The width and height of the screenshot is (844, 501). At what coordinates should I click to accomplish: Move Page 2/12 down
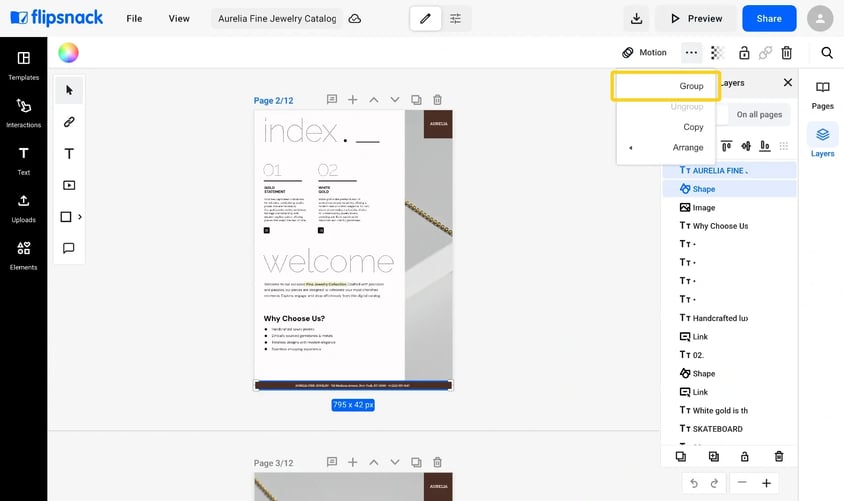[395, 100]
